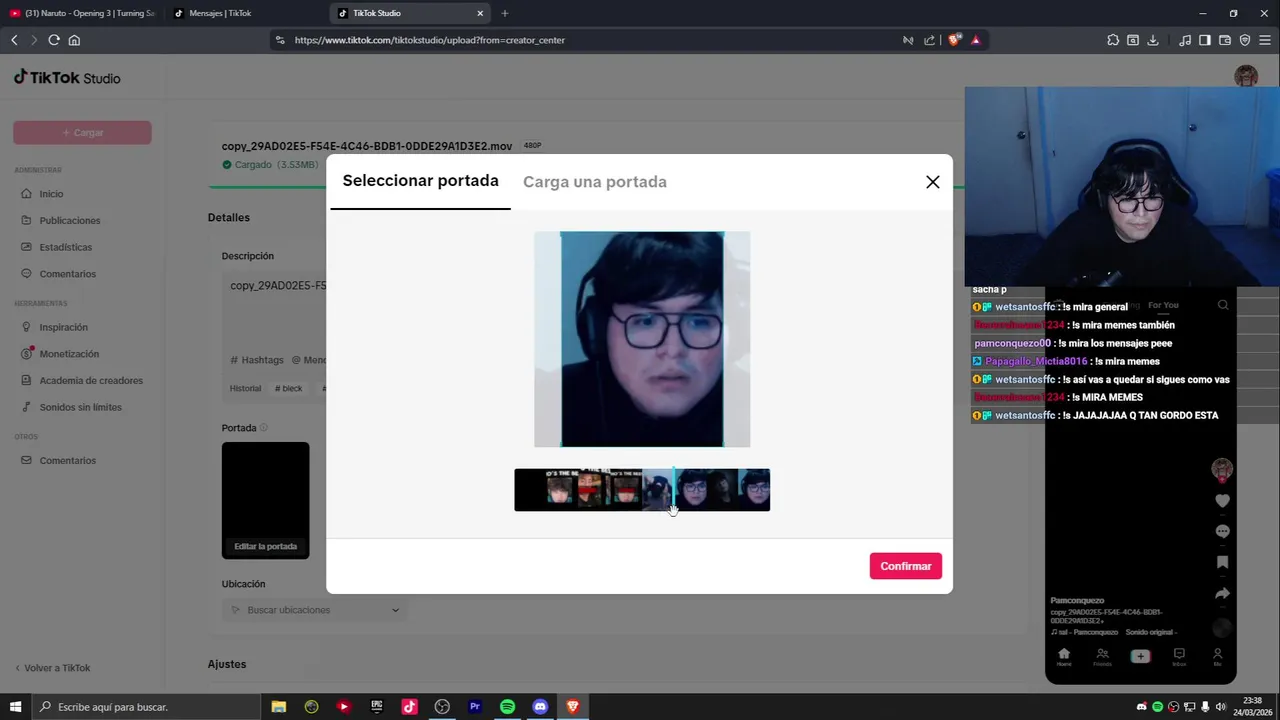Click the bookmark icon in phone preview
The height and width of the screenshot is (720, 1280).
[1222, 563]
